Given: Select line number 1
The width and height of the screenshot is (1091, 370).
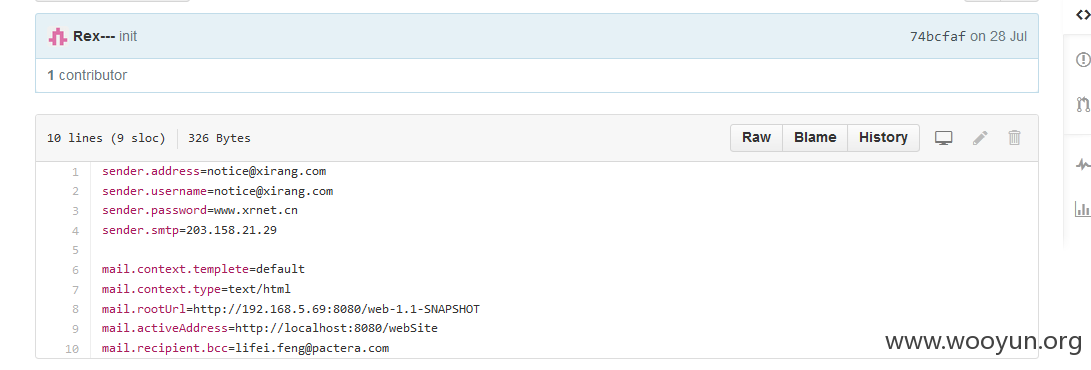Looking at the screenshot, I should 75,172.
